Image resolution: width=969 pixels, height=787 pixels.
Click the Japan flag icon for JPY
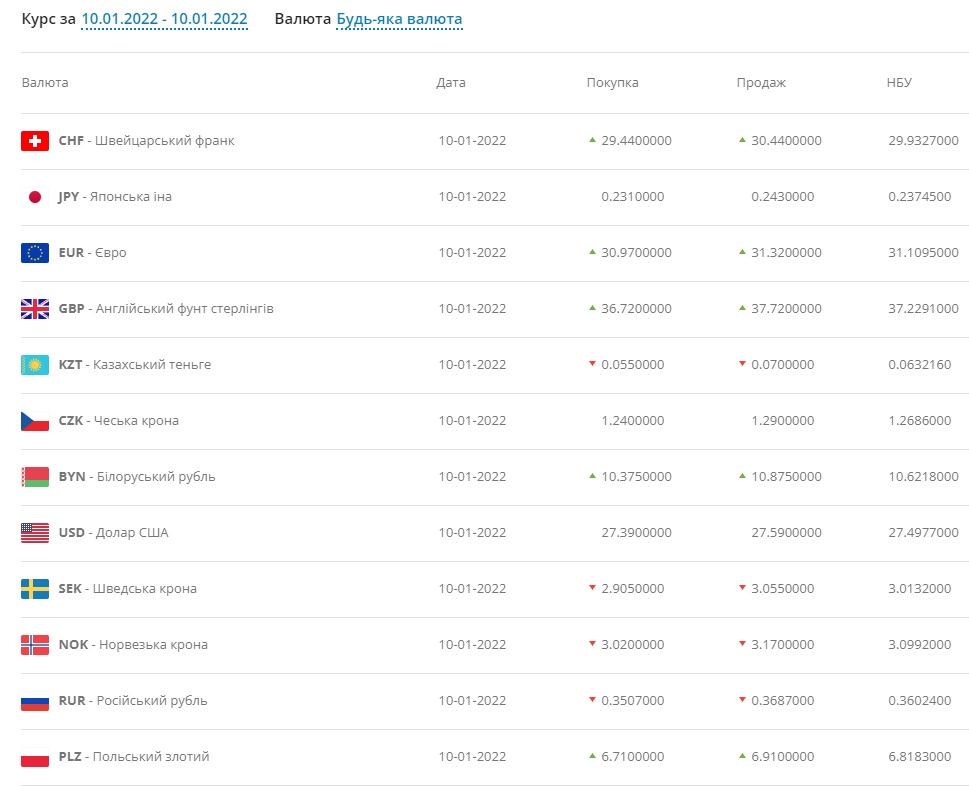35,197
